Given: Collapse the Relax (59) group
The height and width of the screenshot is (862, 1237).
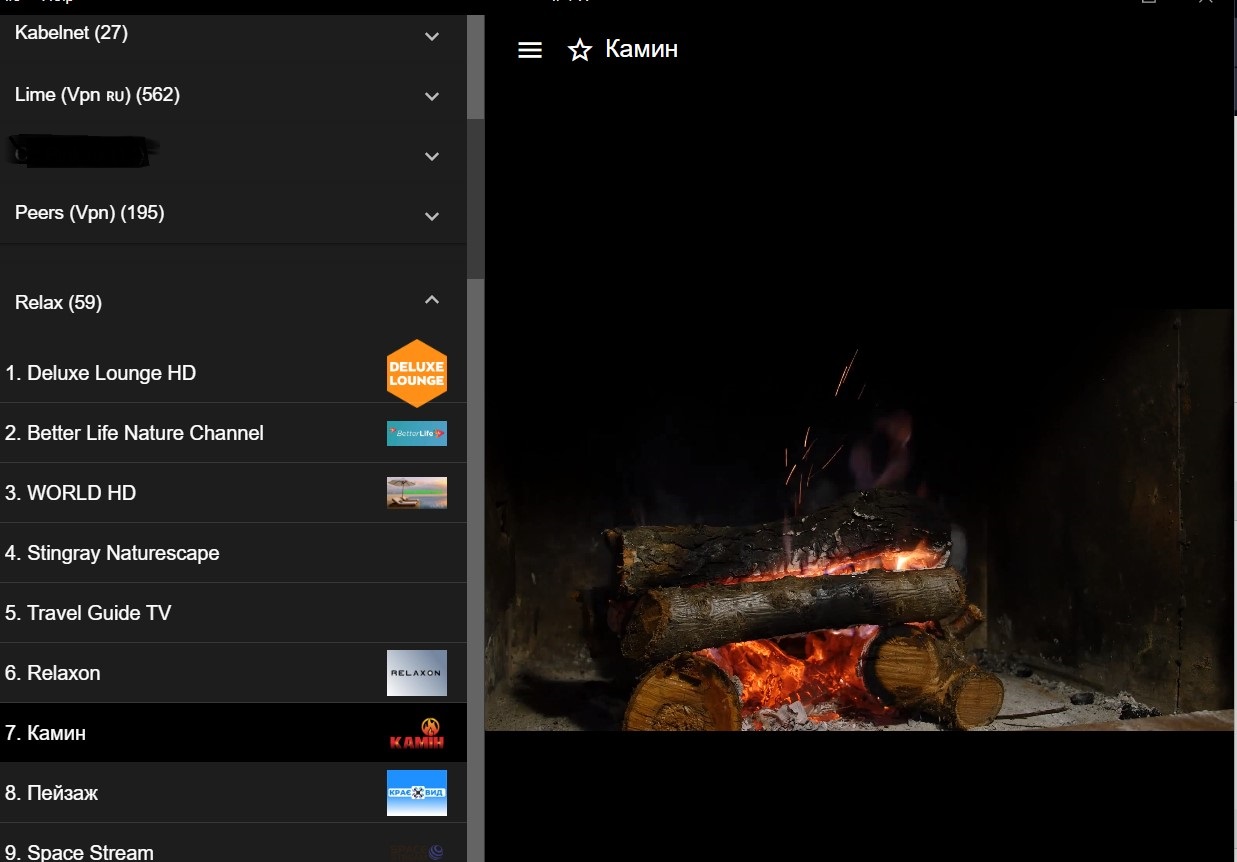Looking at the screenshot, I should pos(432,300).
